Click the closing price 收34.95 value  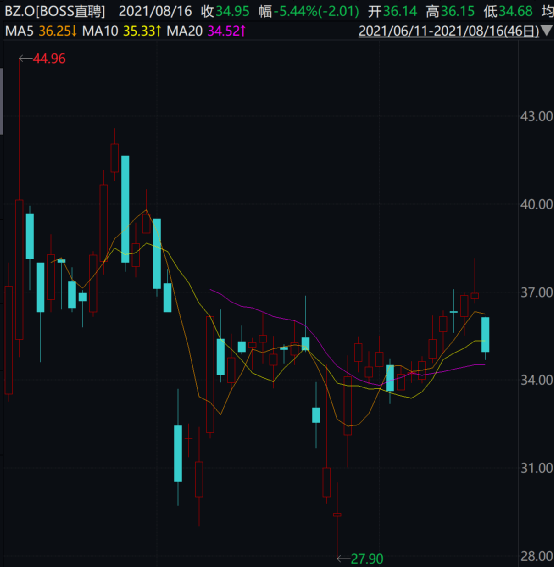225,12
